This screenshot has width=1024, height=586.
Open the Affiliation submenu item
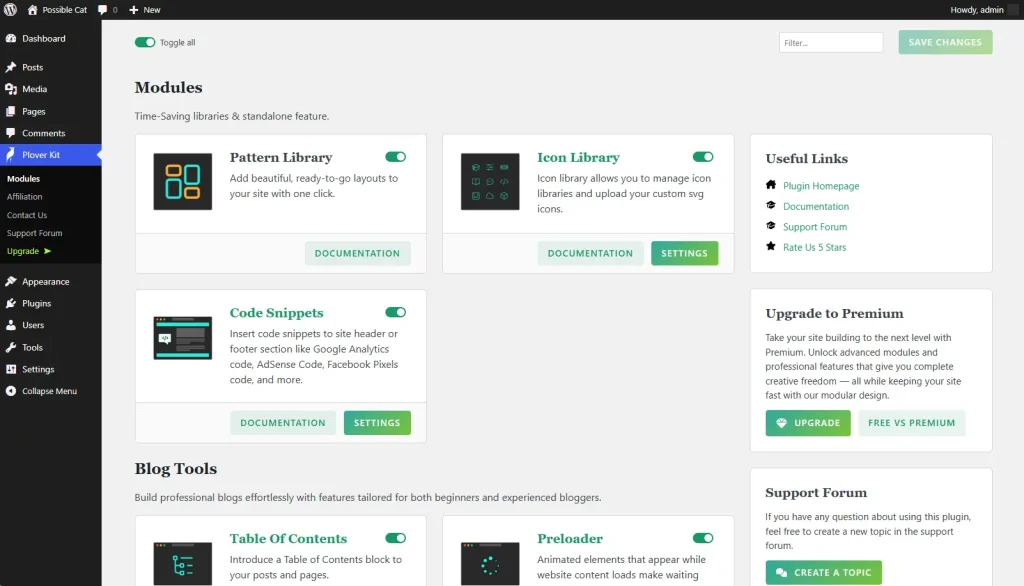point(25,197)
